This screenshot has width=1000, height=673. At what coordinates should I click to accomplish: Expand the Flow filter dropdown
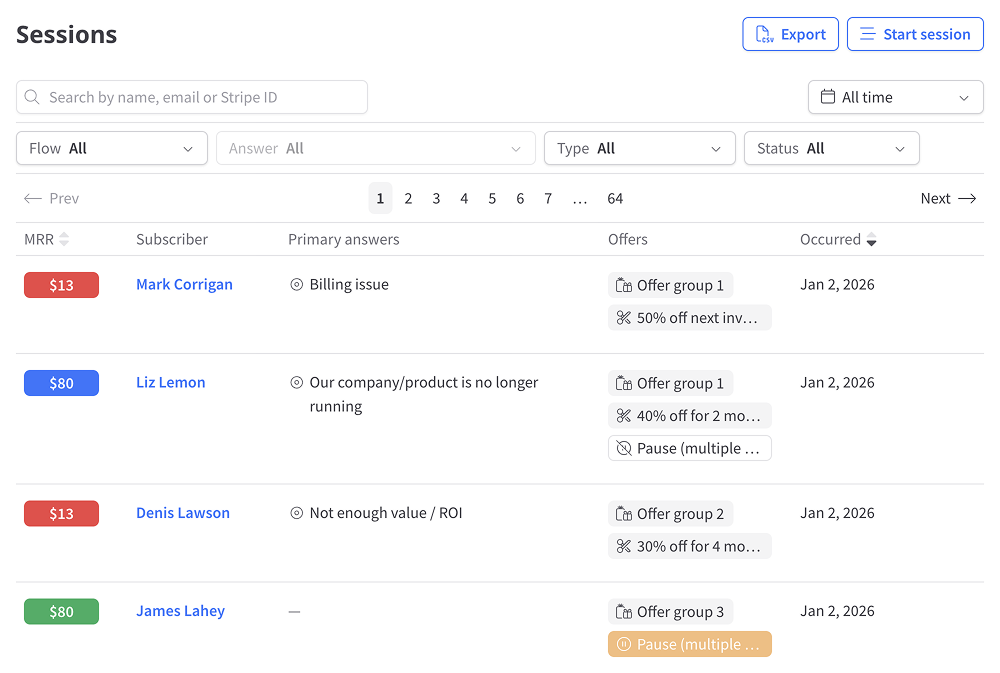tap(112, 148)
